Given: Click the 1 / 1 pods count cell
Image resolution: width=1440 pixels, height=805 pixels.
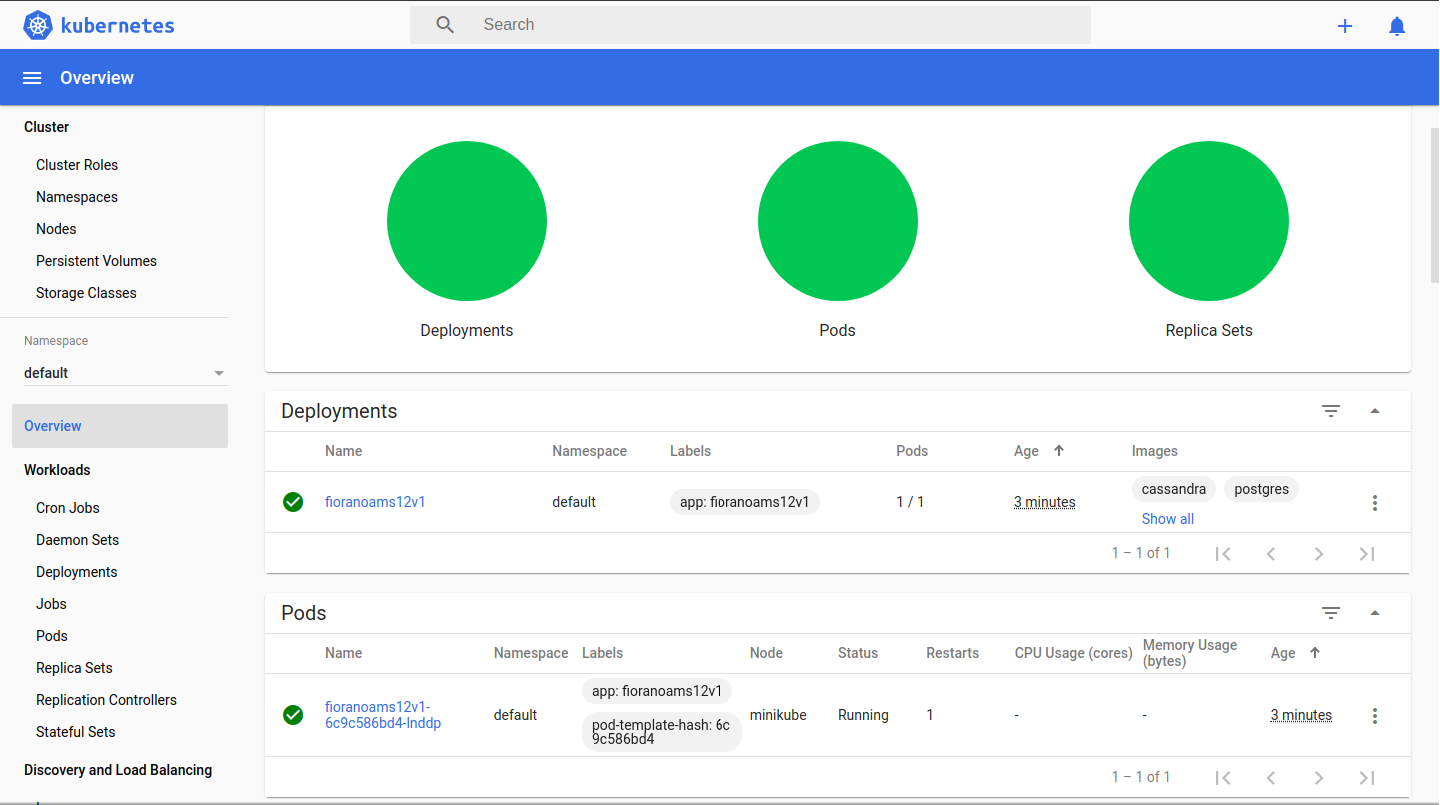Looking at the screenshot, I should (x=910, y=502).
